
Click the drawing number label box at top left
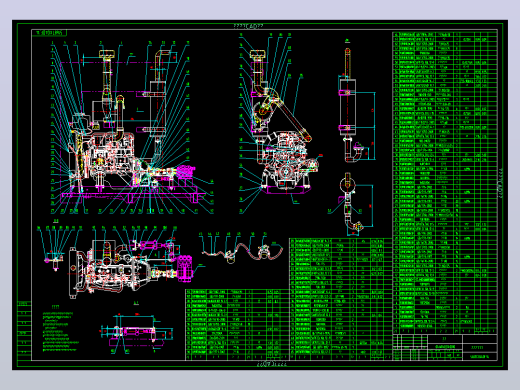click(49, 33)
